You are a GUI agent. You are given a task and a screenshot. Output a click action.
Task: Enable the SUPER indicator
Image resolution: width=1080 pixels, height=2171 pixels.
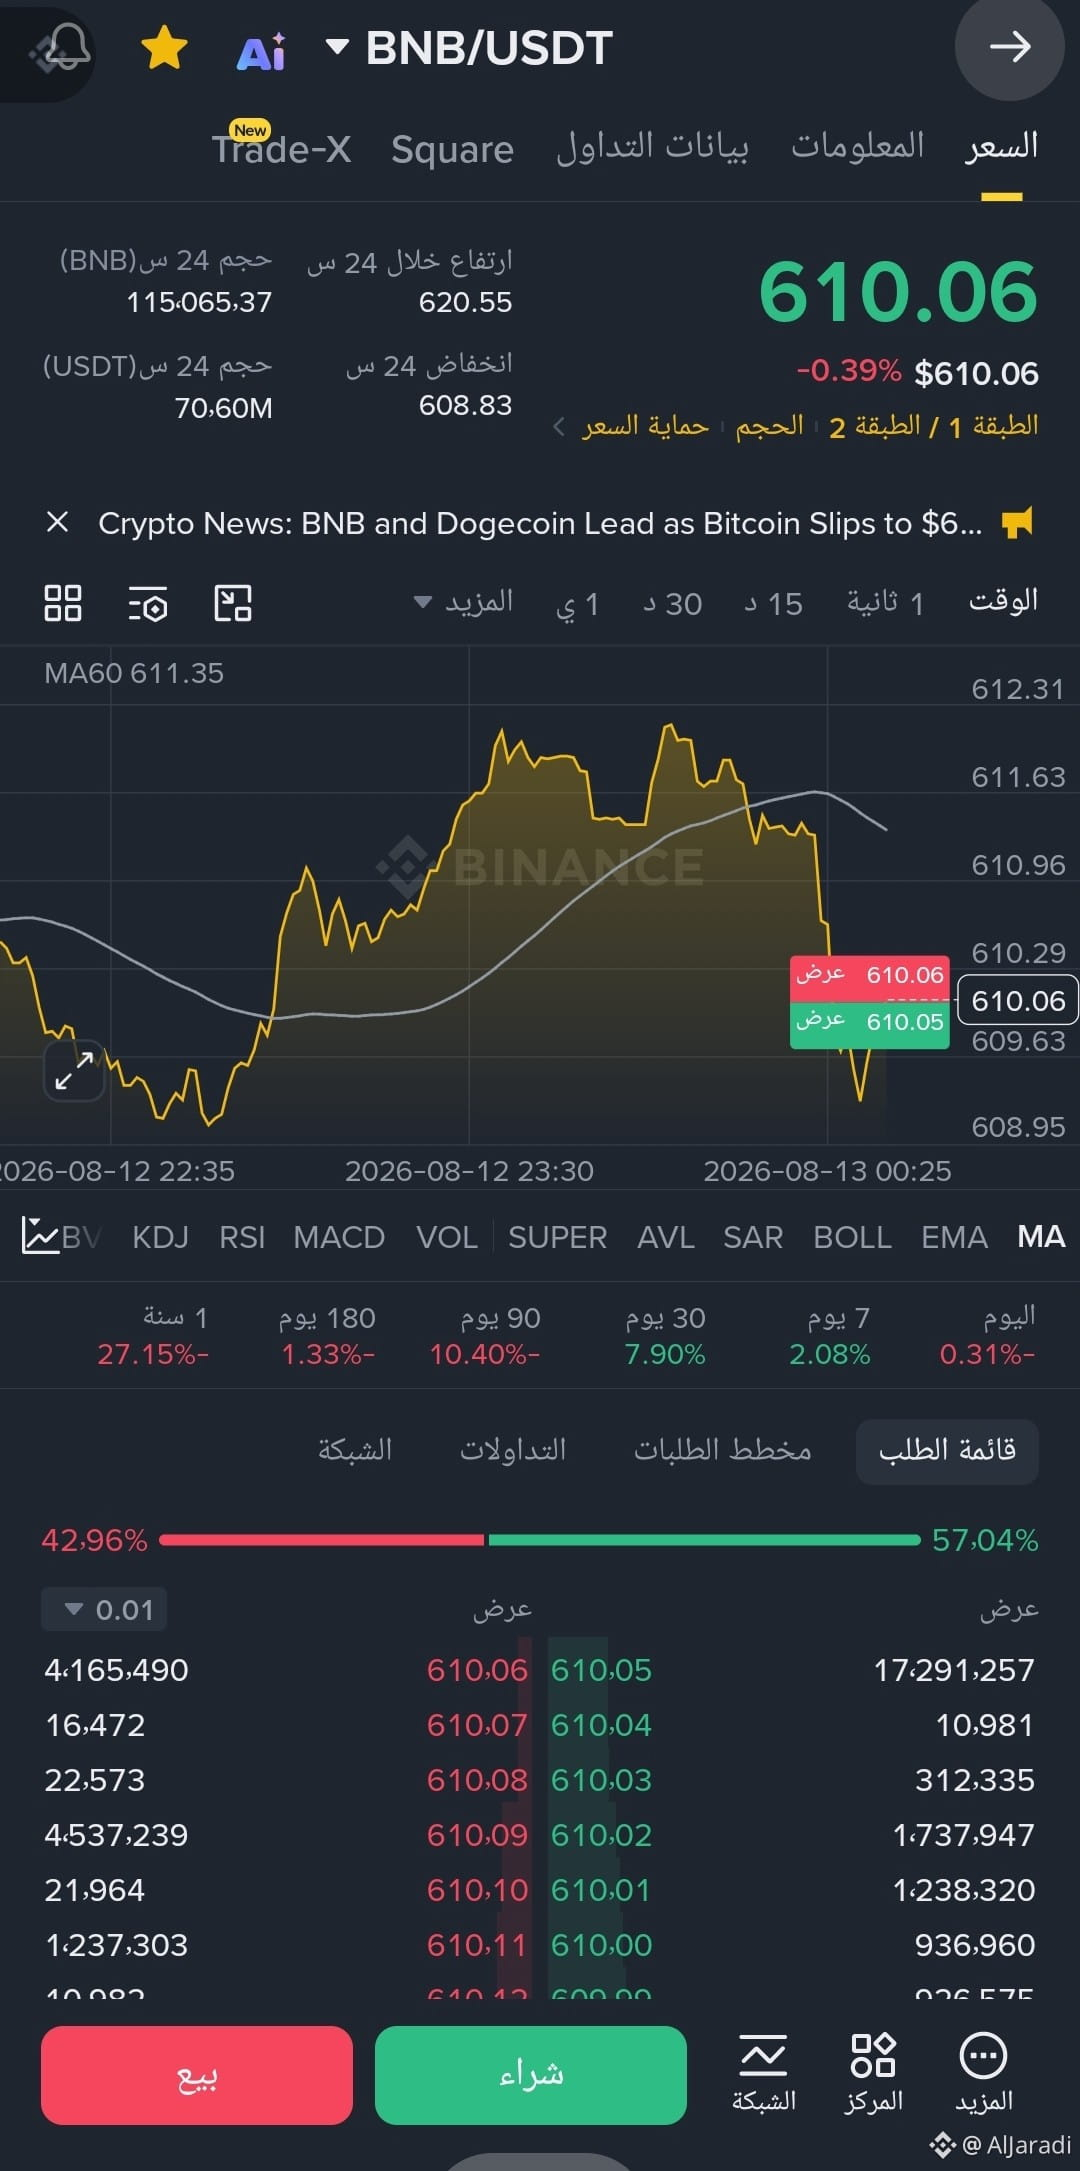[x=557, y=1237]
